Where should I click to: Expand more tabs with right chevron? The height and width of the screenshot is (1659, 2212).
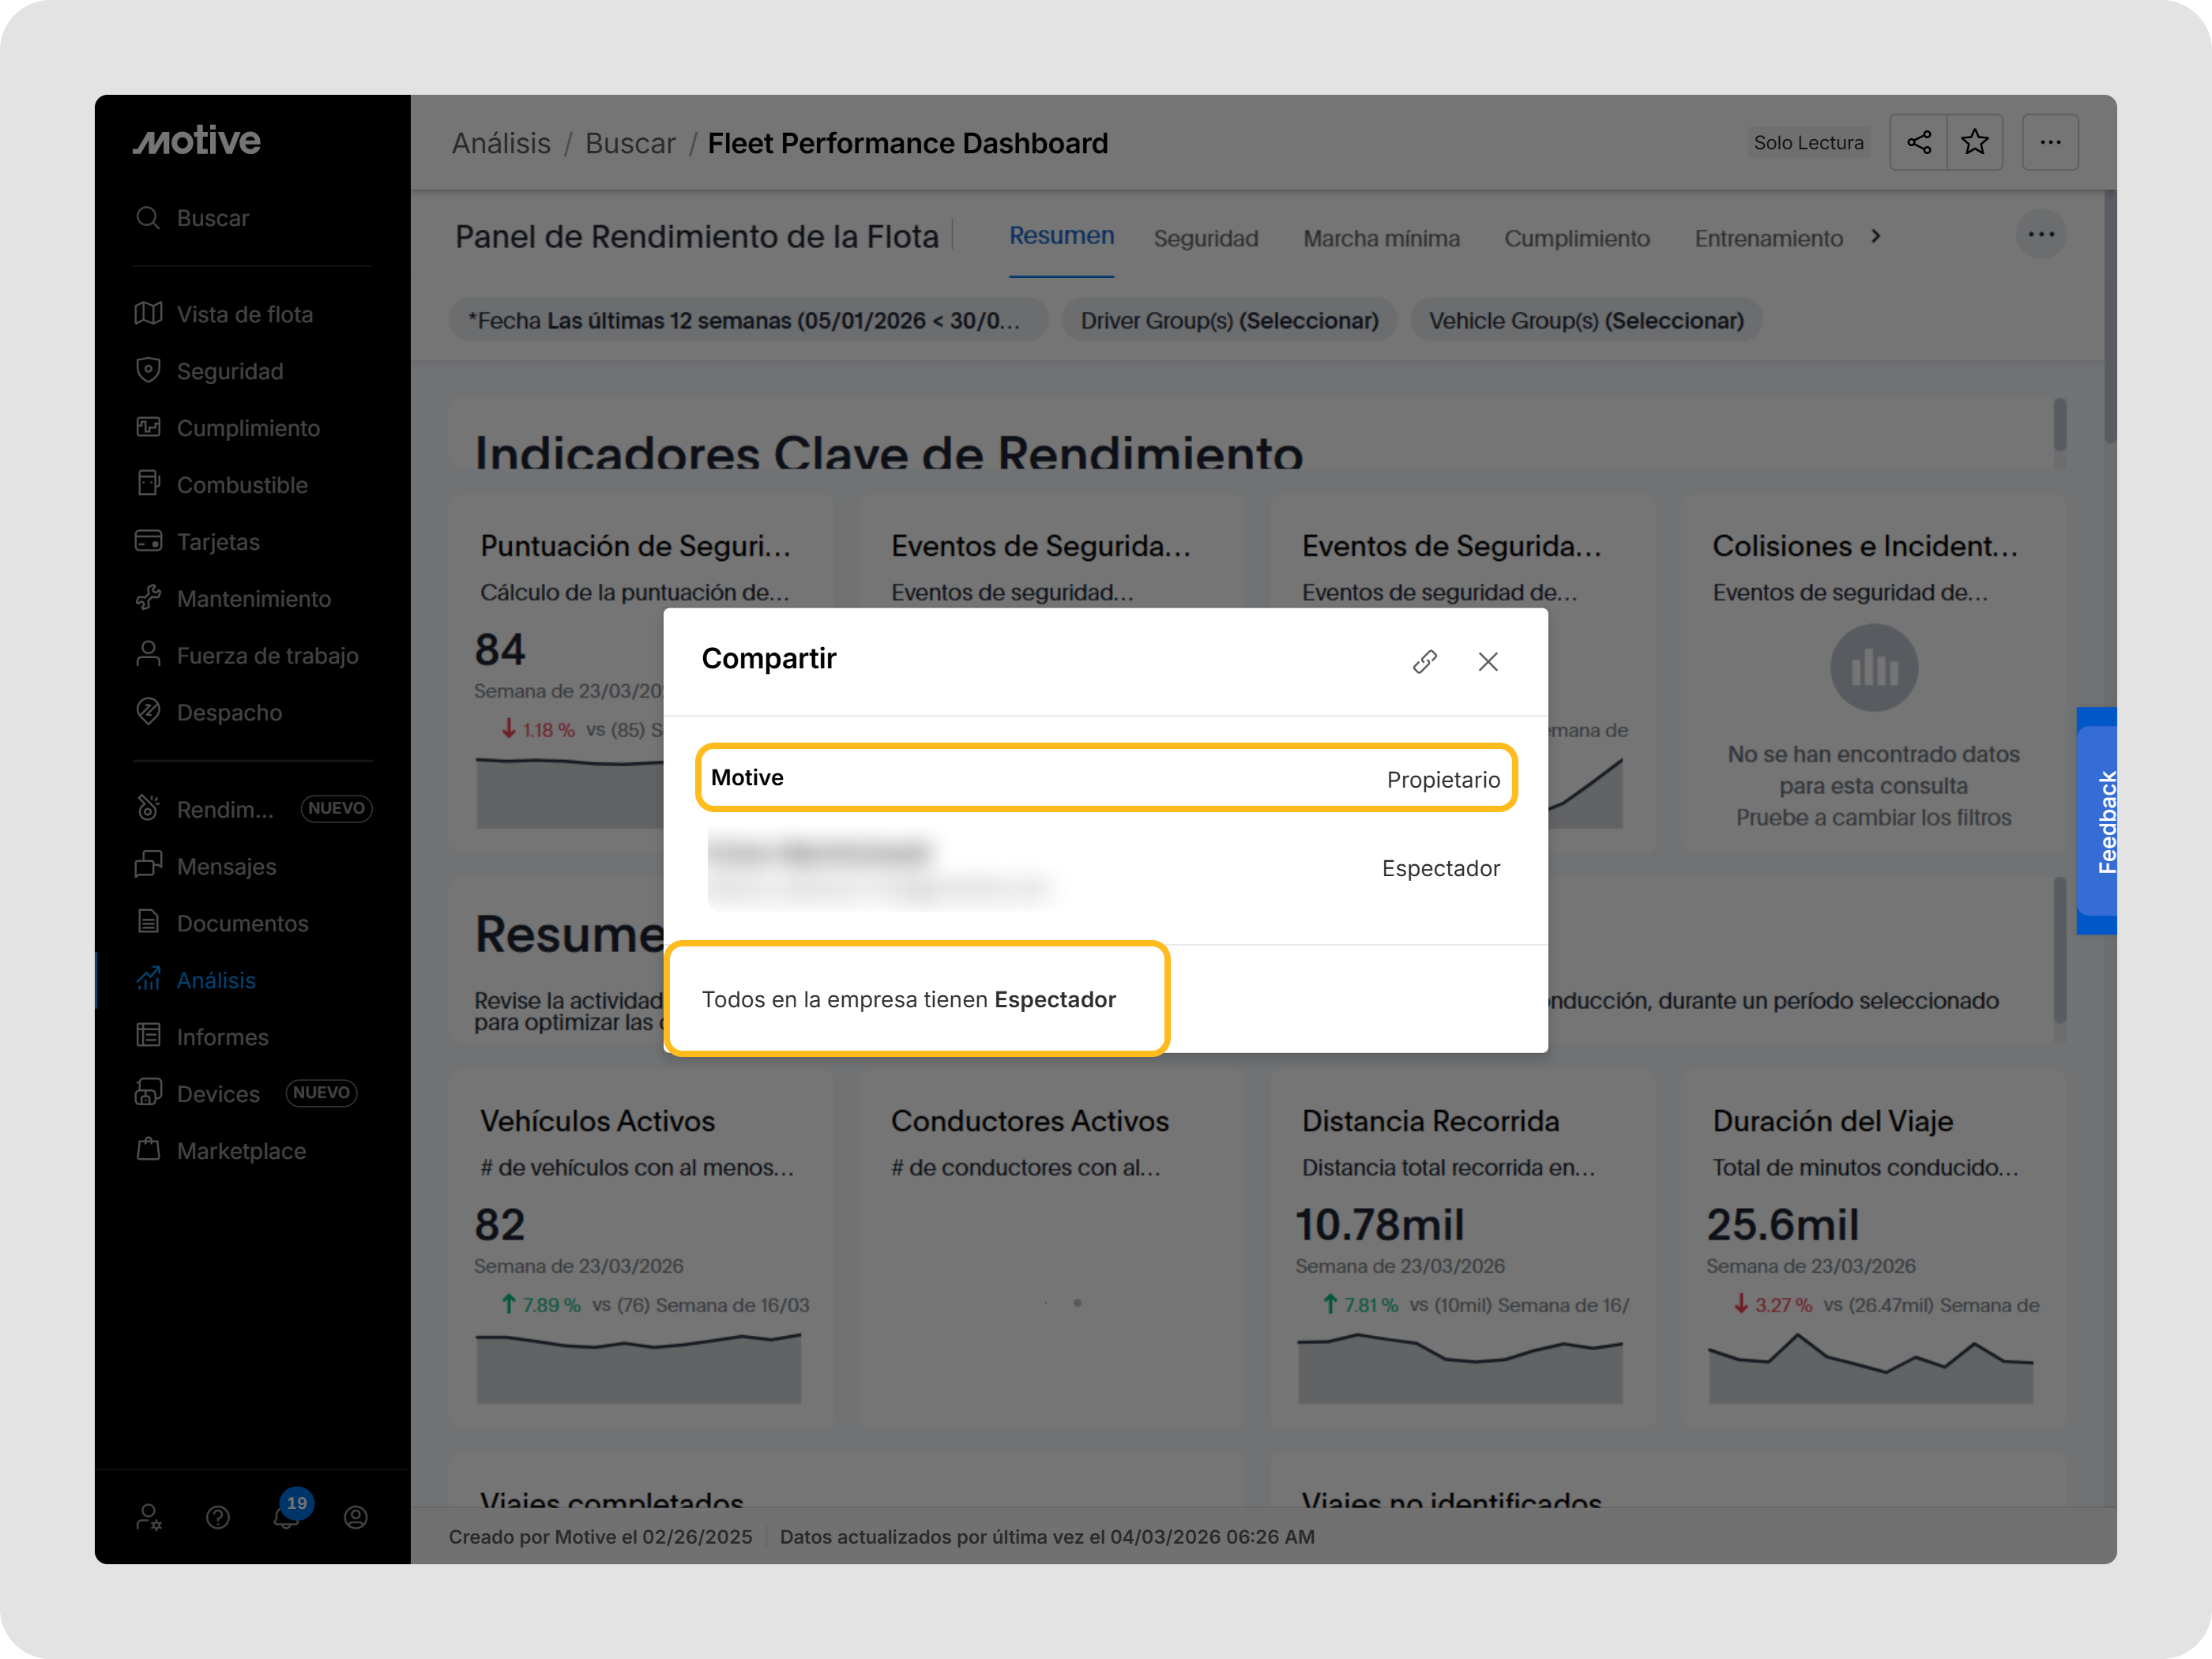[x=1876, y=236]
